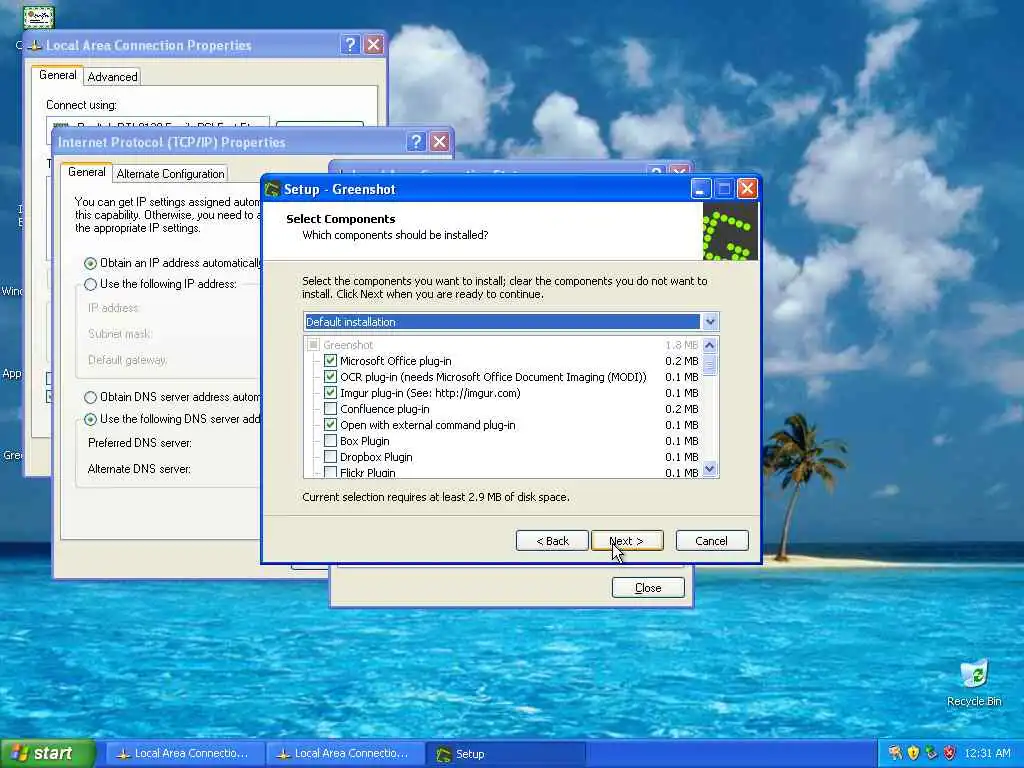Click the help button of Local Area Connection Properties

point(349,44)
